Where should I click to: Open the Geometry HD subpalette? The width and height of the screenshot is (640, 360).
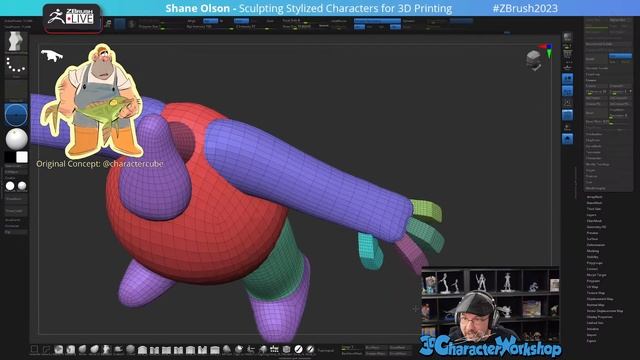point(596,227)
